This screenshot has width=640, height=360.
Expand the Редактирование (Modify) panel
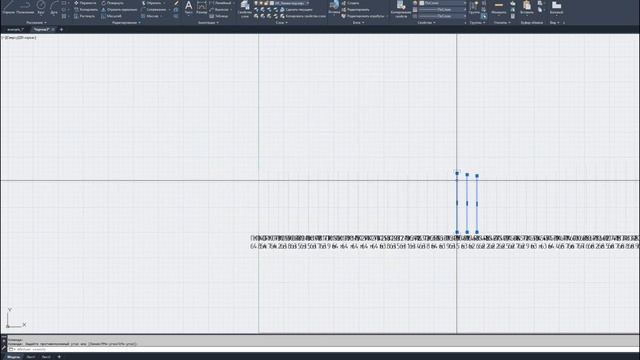pos(127,22)
